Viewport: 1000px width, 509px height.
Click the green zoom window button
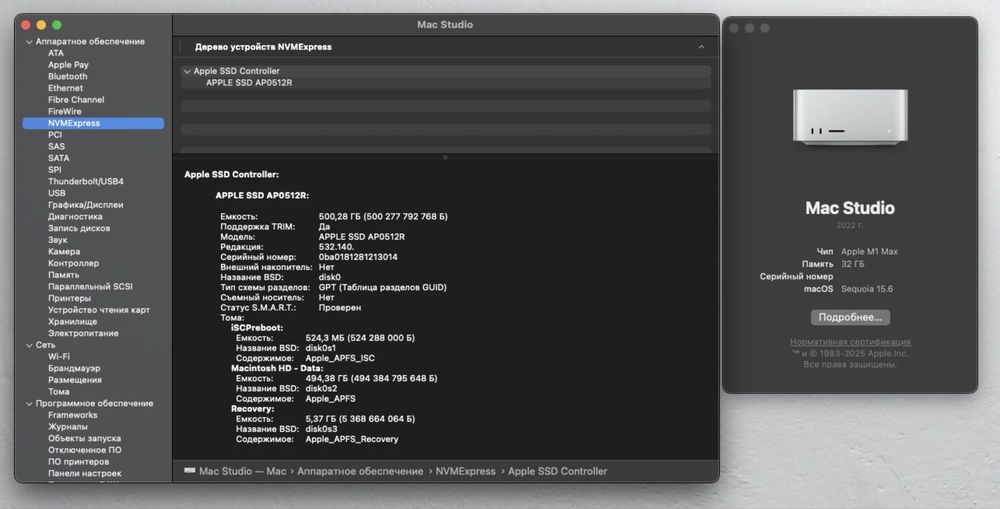coord(57,25)
